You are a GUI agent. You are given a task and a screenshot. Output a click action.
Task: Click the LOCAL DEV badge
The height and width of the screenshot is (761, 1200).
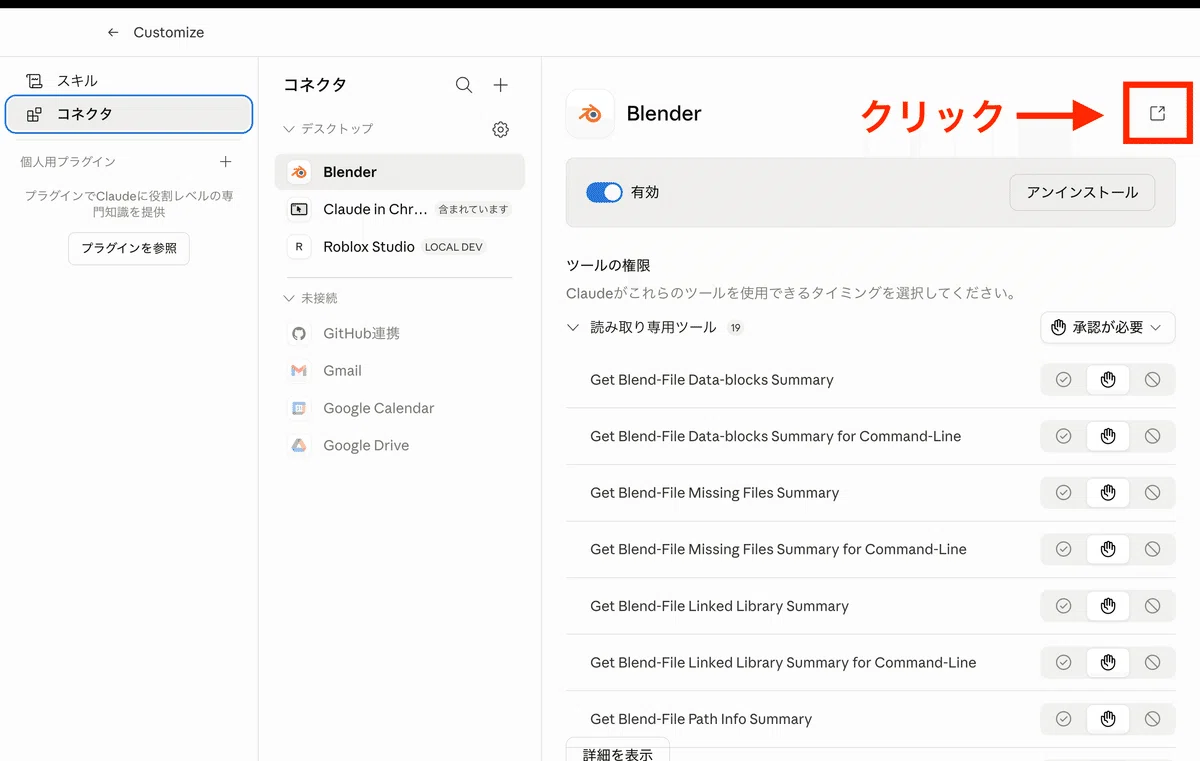coord(454,247)
